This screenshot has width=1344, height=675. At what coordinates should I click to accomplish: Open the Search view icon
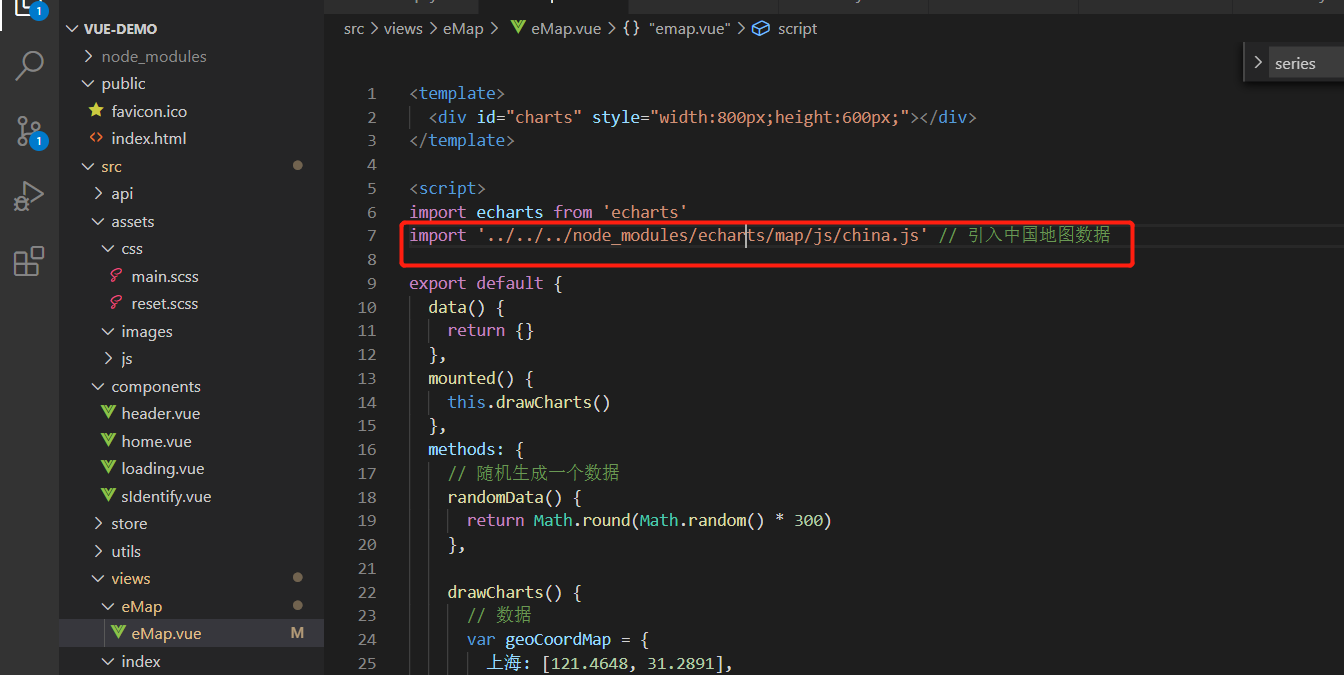pyautogui.click(x=29, y=67)
